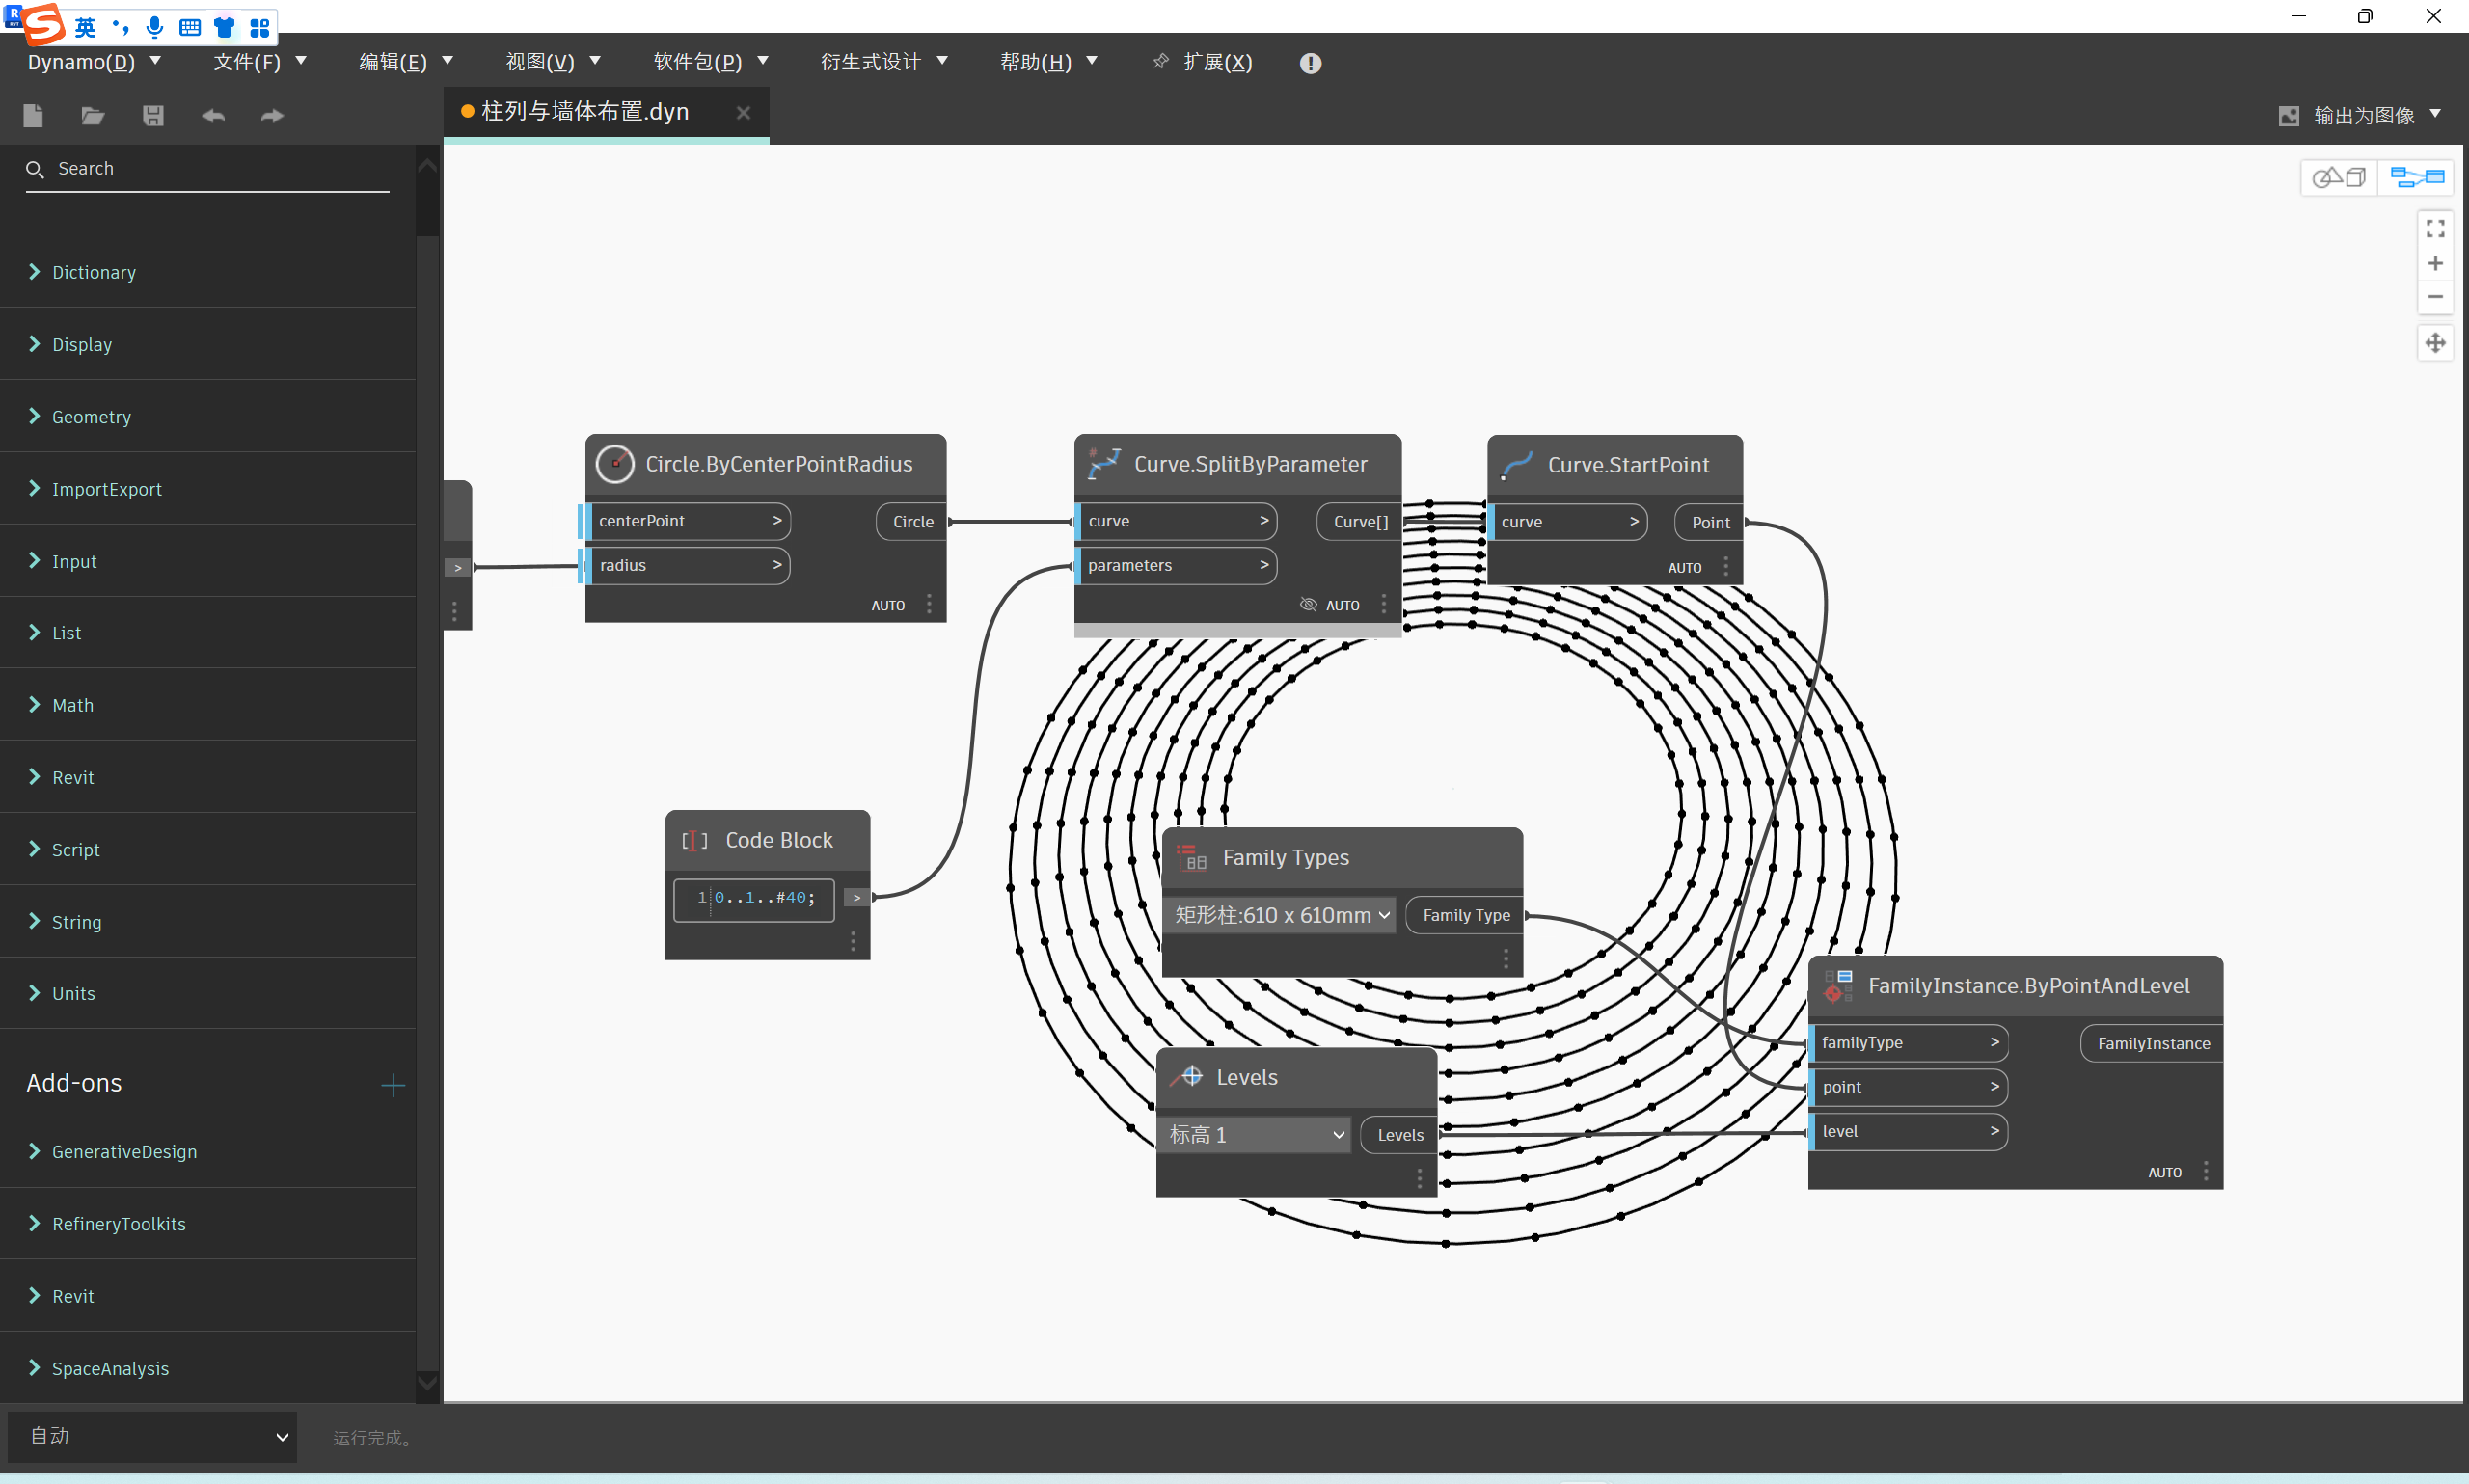
Task: Add a new Add-ons package with plus icon
Action: click(393, 1085)
